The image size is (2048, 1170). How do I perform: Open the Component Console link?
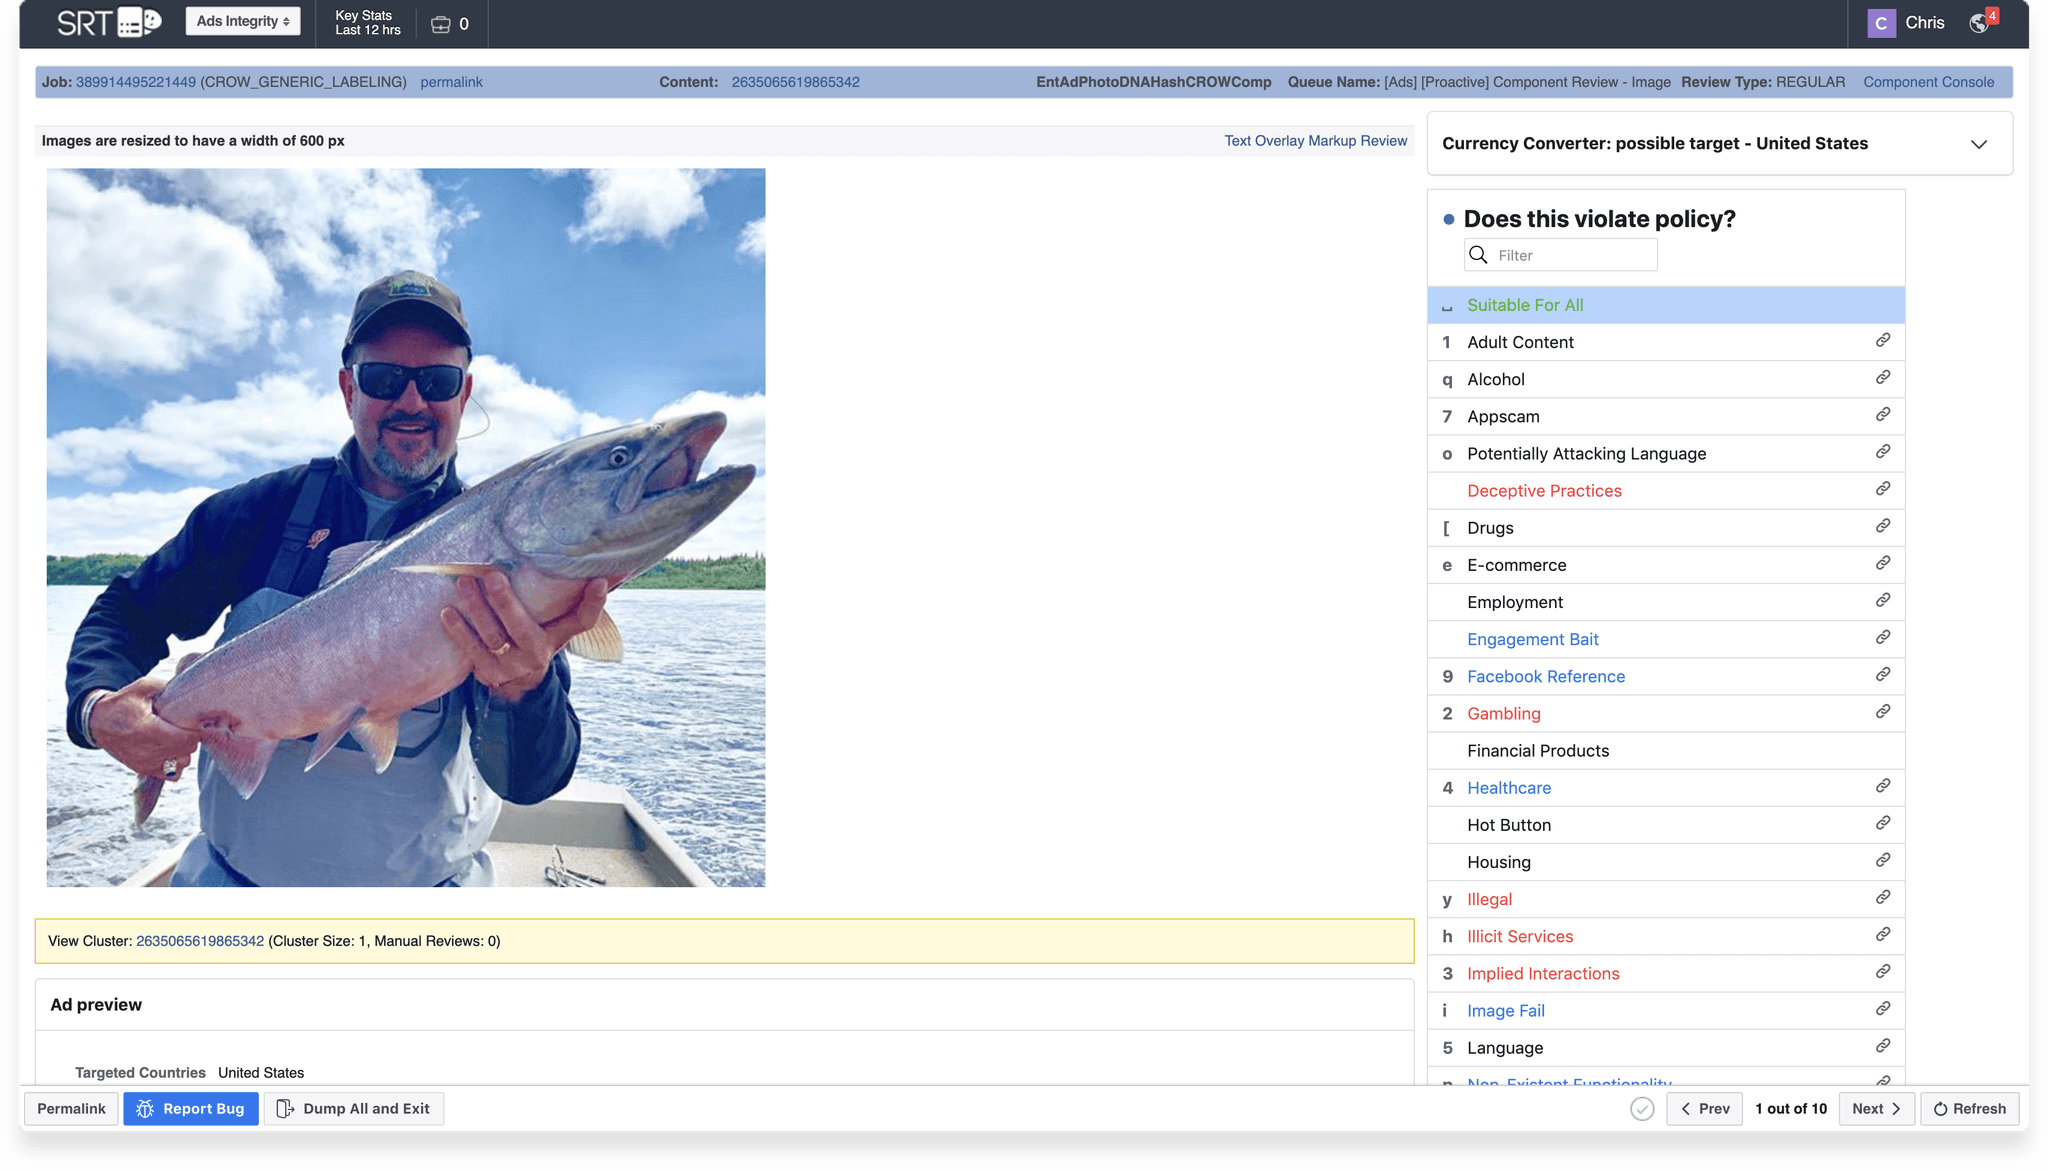point(1928,82)
